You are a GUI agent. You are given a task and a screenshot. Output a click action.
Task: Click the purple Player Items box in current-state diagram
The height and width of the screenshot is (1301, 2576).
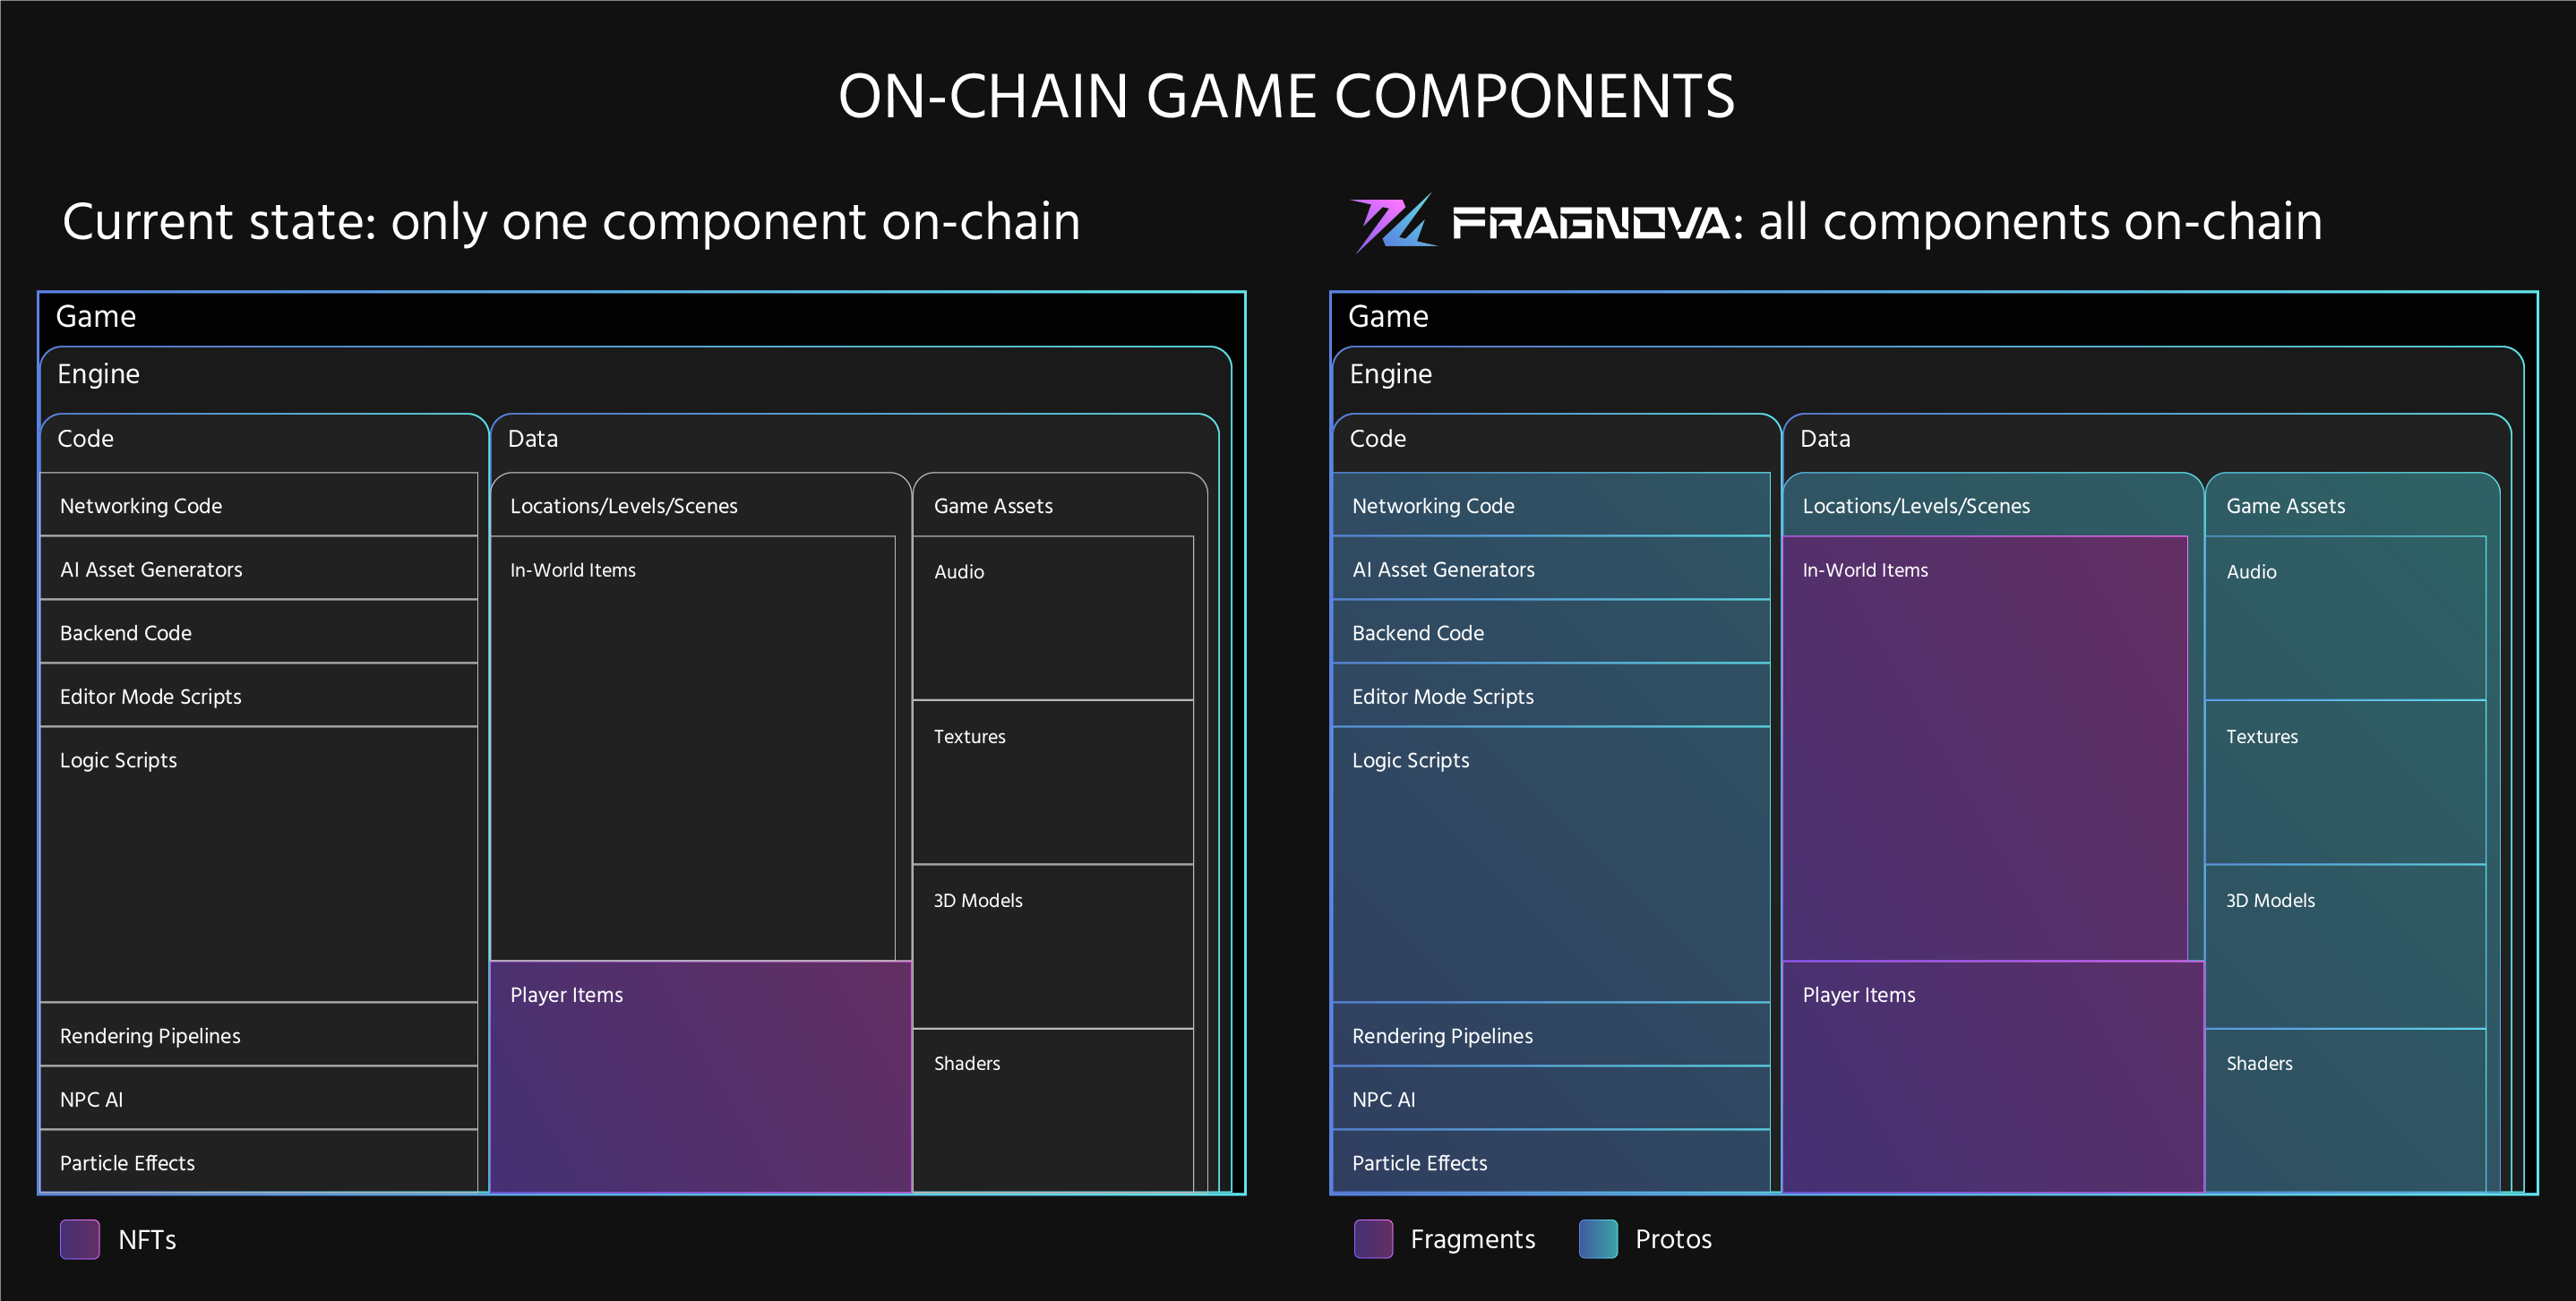tap(700, 1076)
